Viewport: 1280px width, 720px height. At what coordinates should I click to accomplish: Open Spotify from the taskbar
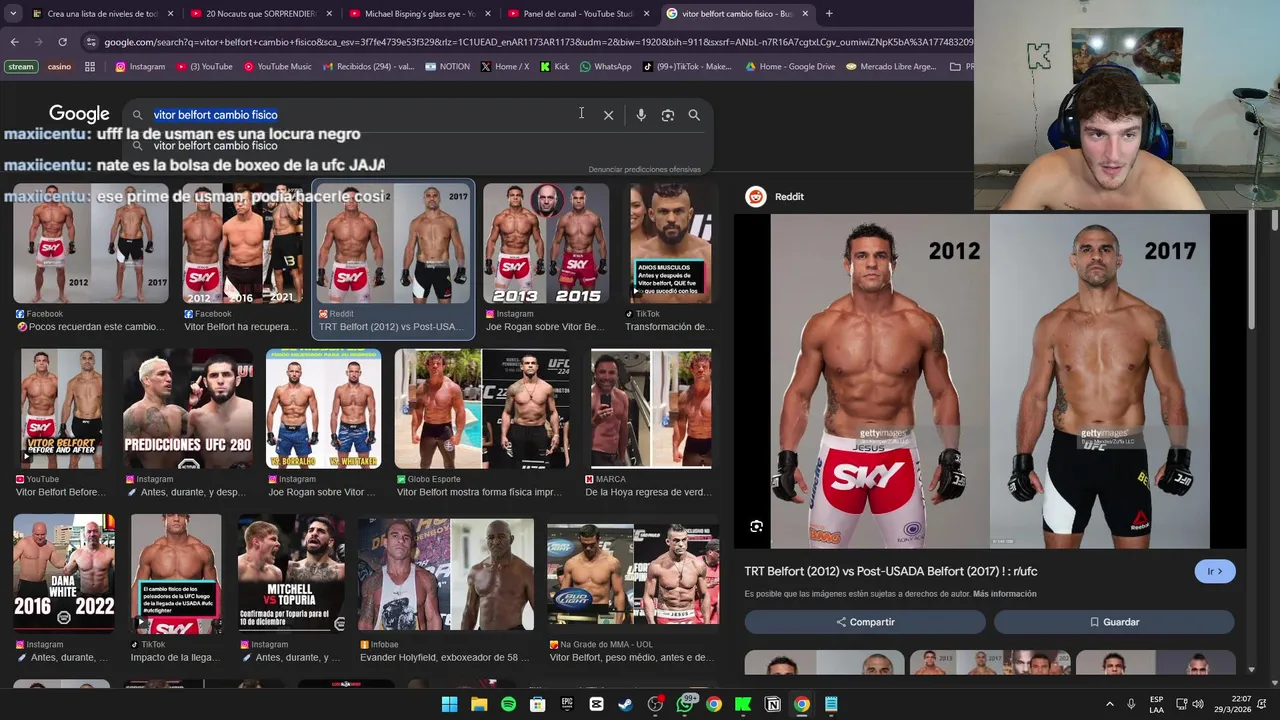click(x=508, y=704)
